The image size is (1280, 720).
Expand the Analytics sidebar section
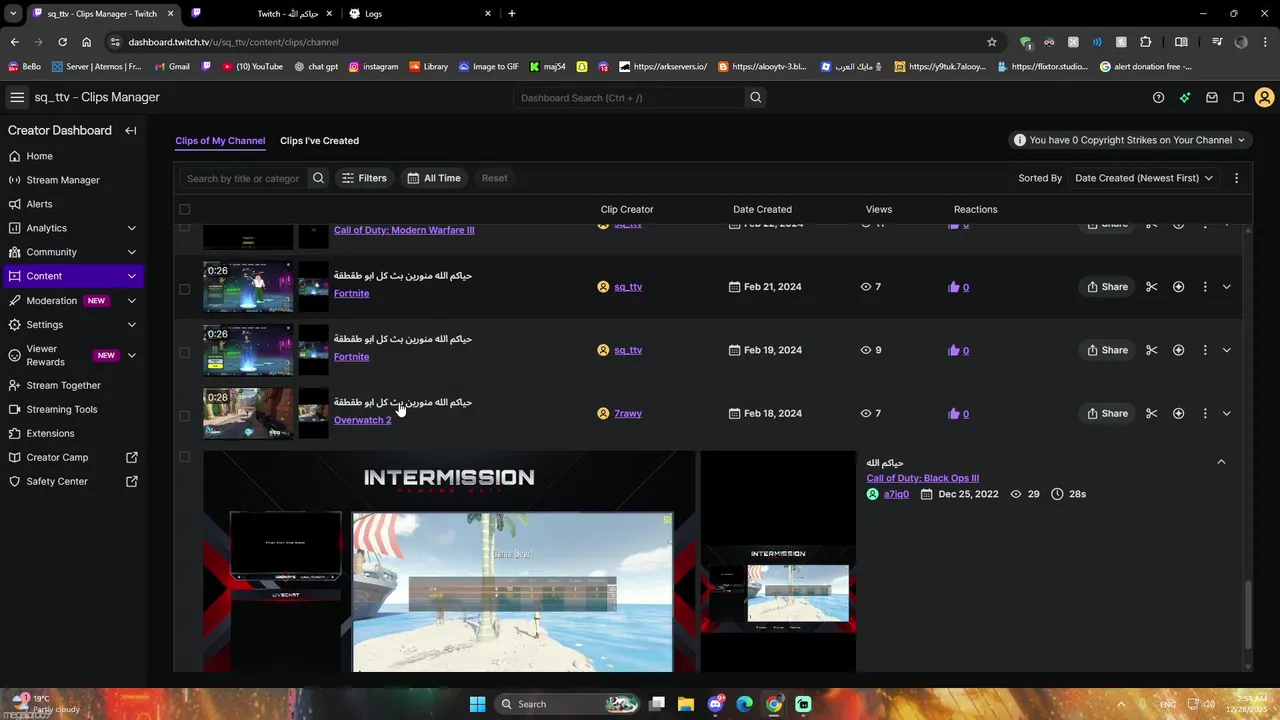pos(131,228)
